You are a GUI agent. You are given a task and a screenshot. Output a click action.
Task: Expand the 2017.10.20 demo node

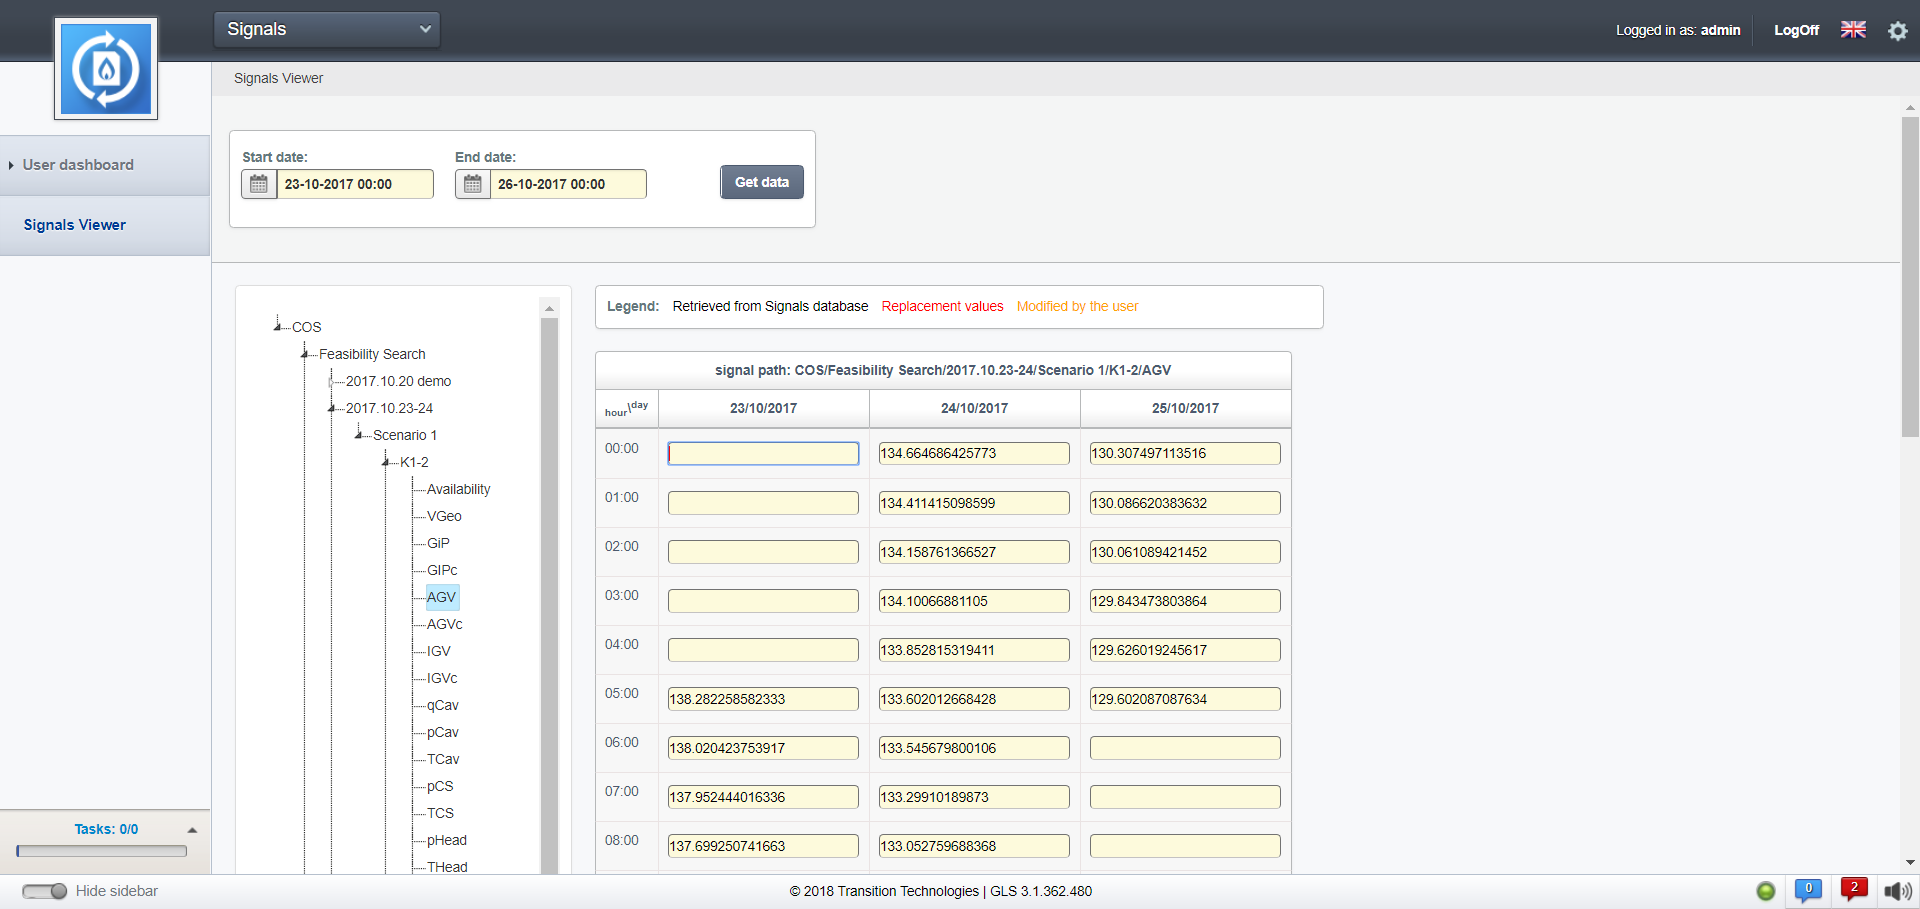click(x=332, y=381)
